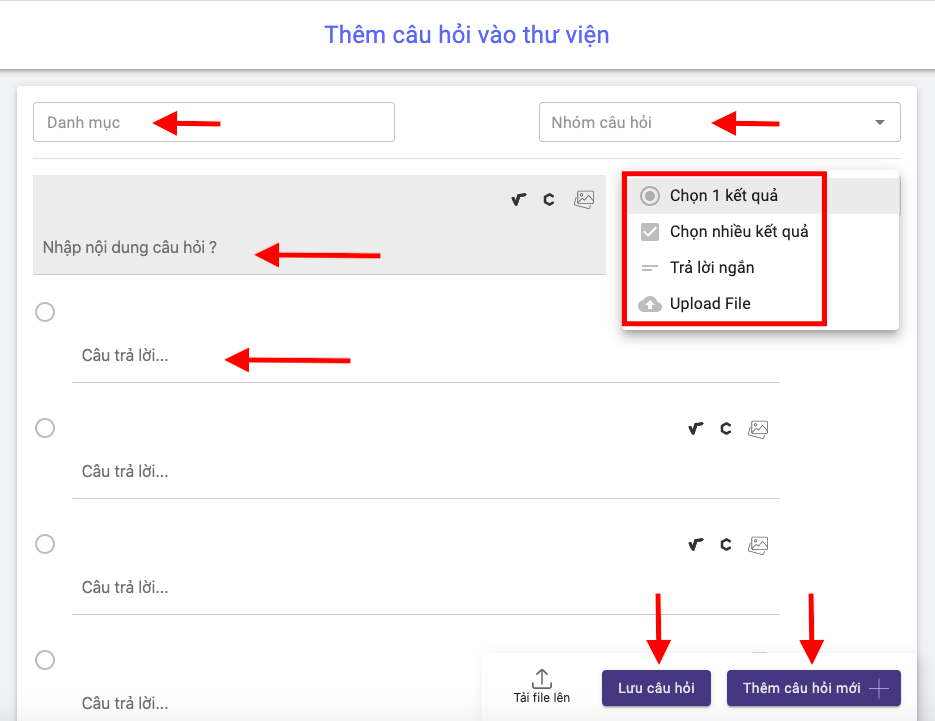935x721 pixels.
Task: Click the Tải file lên button
Action: [x=542, y=687]
